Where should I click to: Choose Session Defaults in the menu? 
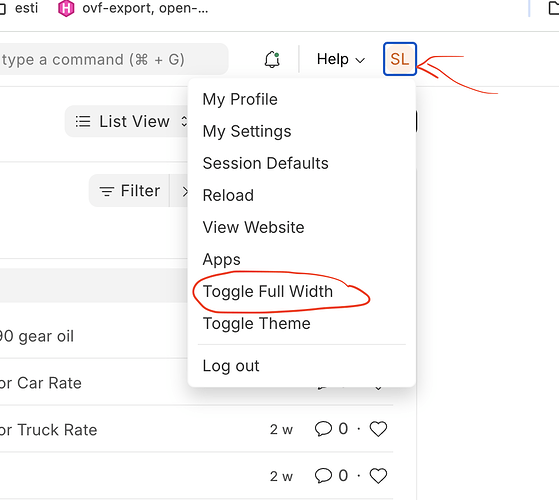coord(266,164)
